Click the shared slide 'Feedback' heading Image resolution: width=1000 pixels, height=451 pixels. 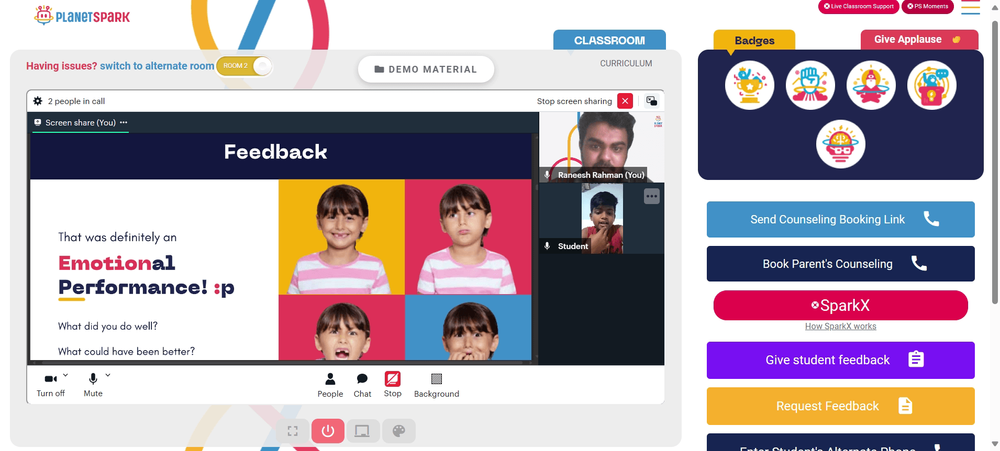point(276,152)
